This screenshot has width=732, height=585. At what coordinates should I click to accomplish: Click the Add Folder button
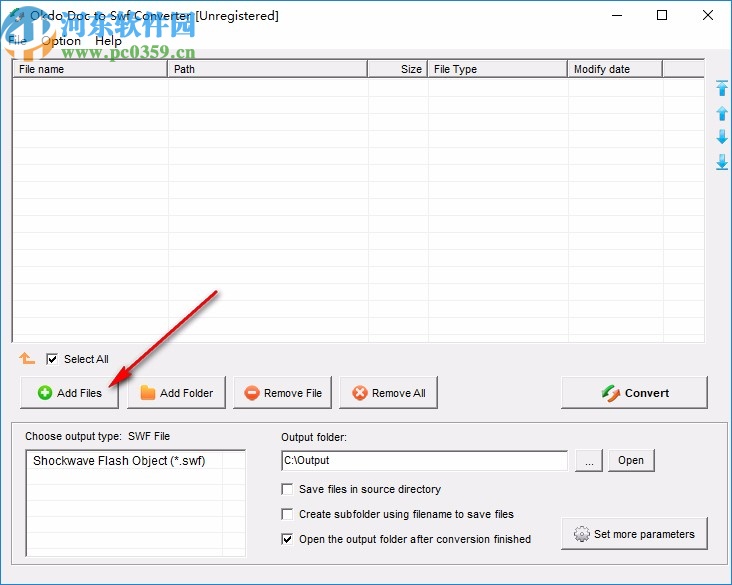(176, 393)
